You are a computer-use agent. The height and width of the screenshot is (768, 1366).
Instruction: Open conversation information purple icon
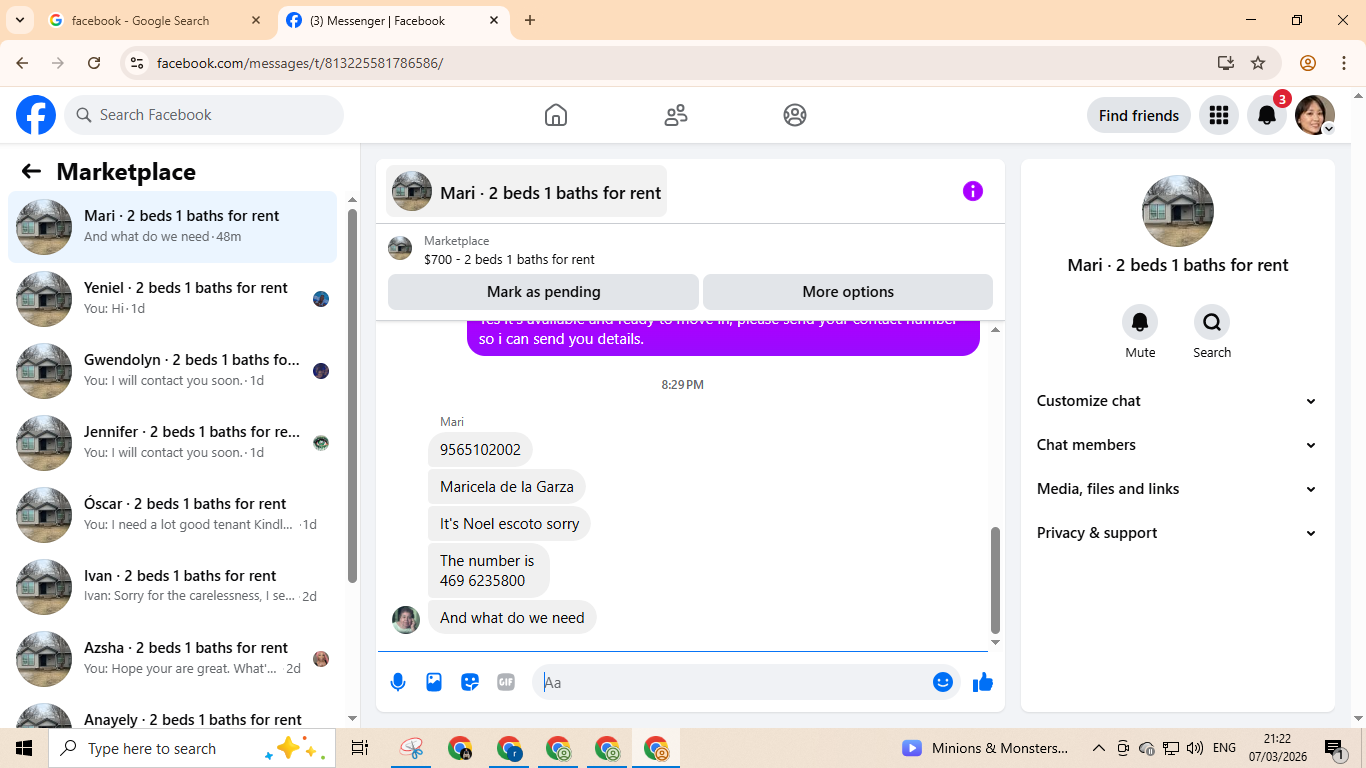click(973, 191)
